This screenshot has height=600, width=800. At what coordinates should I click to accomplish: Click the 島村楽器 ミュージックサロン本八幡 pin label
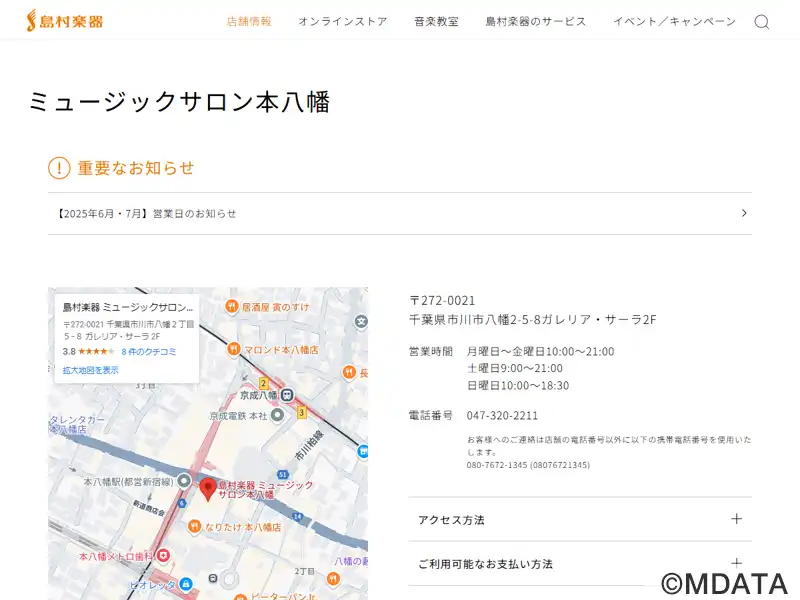265,489
